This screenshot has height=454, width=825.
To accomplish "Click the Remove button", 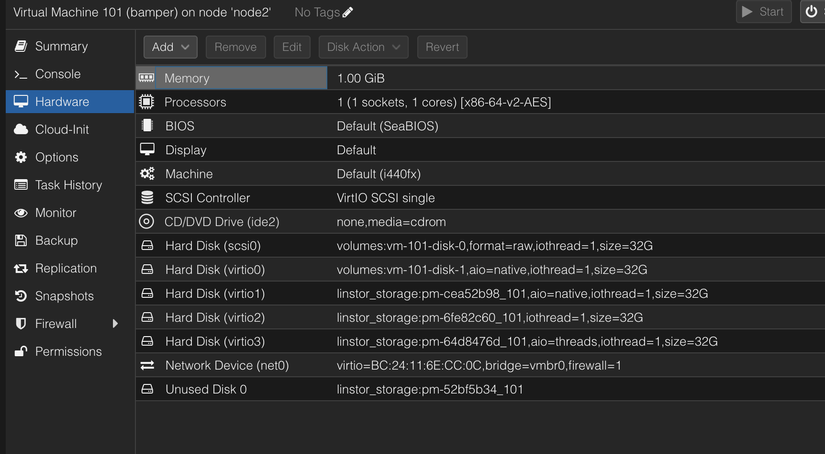I will click(x=236, y=47).
